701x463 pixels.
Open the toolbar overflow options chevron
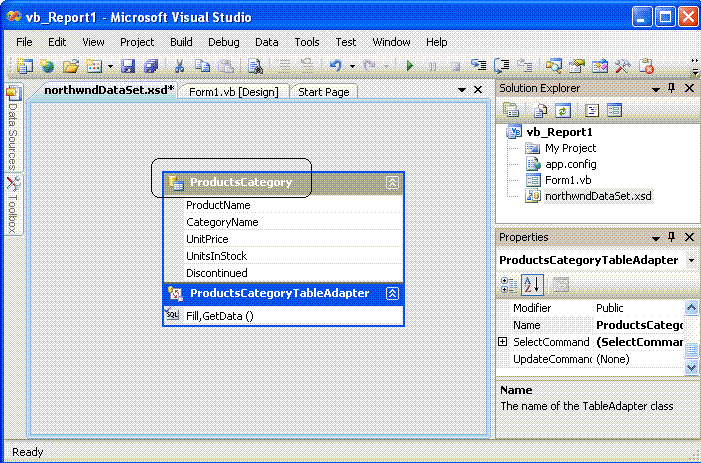(x=694, y=66)
